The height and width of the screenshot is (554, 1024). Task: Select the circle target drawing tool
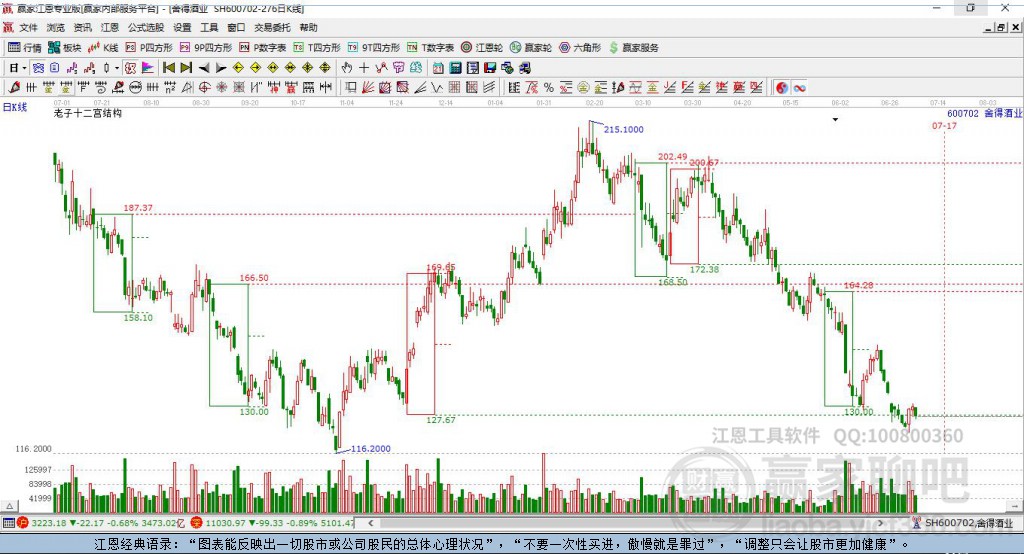204,87
